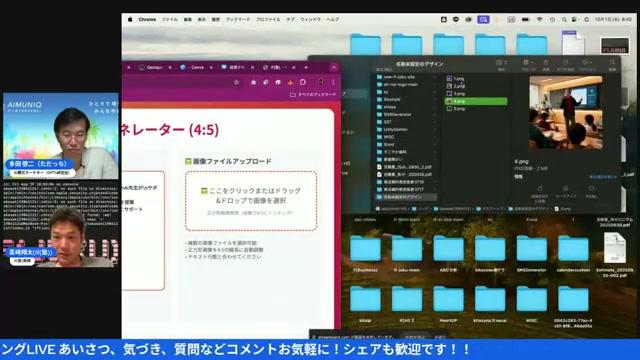Open the ヘルプ menu in the menu bar
Viewport: 640px width, 360px height.
click(x=333, y=19)
